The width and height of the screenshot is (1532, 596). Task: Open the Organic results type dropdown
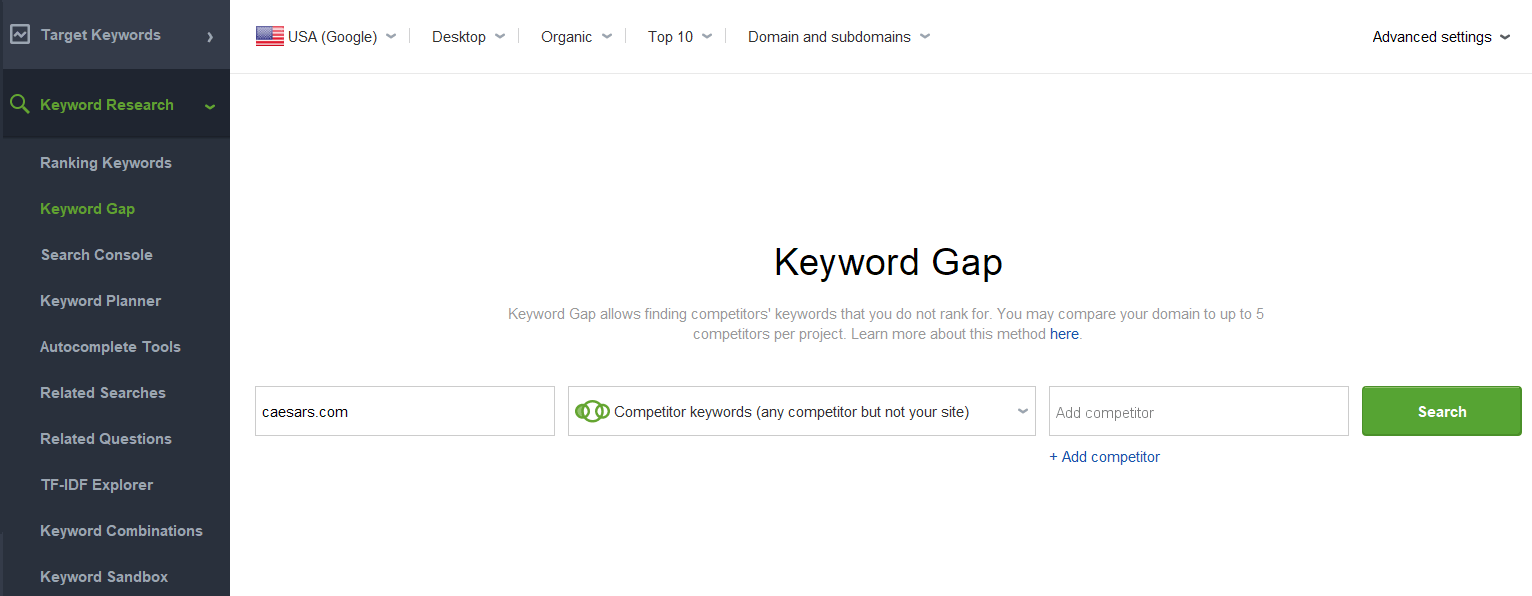pyautogui.click(x=576, y=37)
